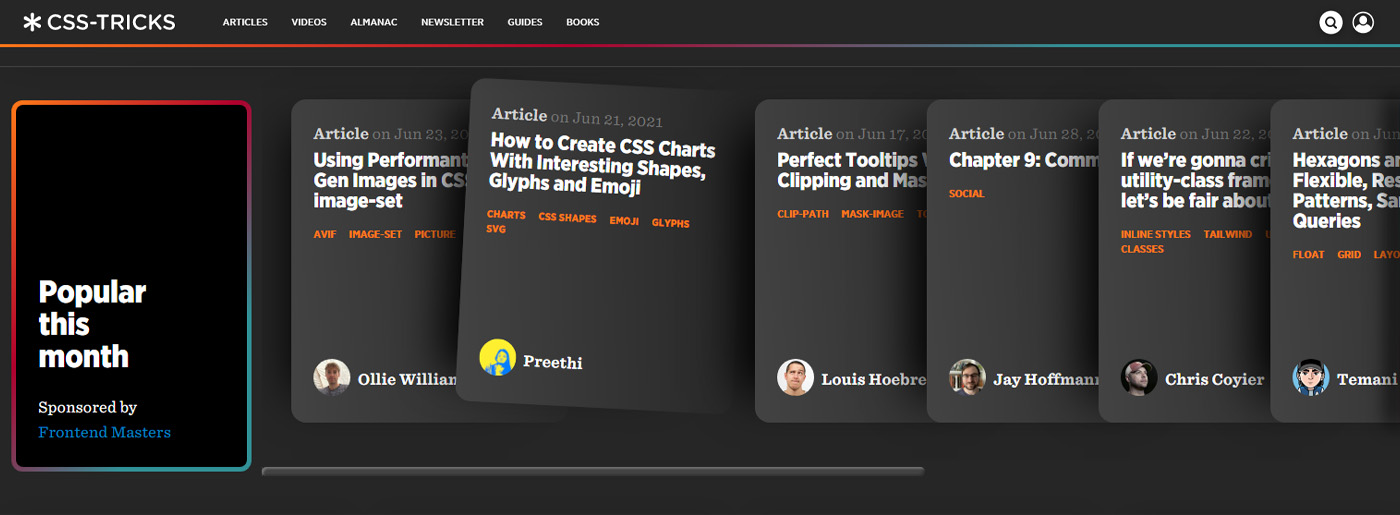Image resolution: width=1400 pixels, height=515 pixels.
Task: Click Temani's cartoon avatar
Action: [1310, 378]
